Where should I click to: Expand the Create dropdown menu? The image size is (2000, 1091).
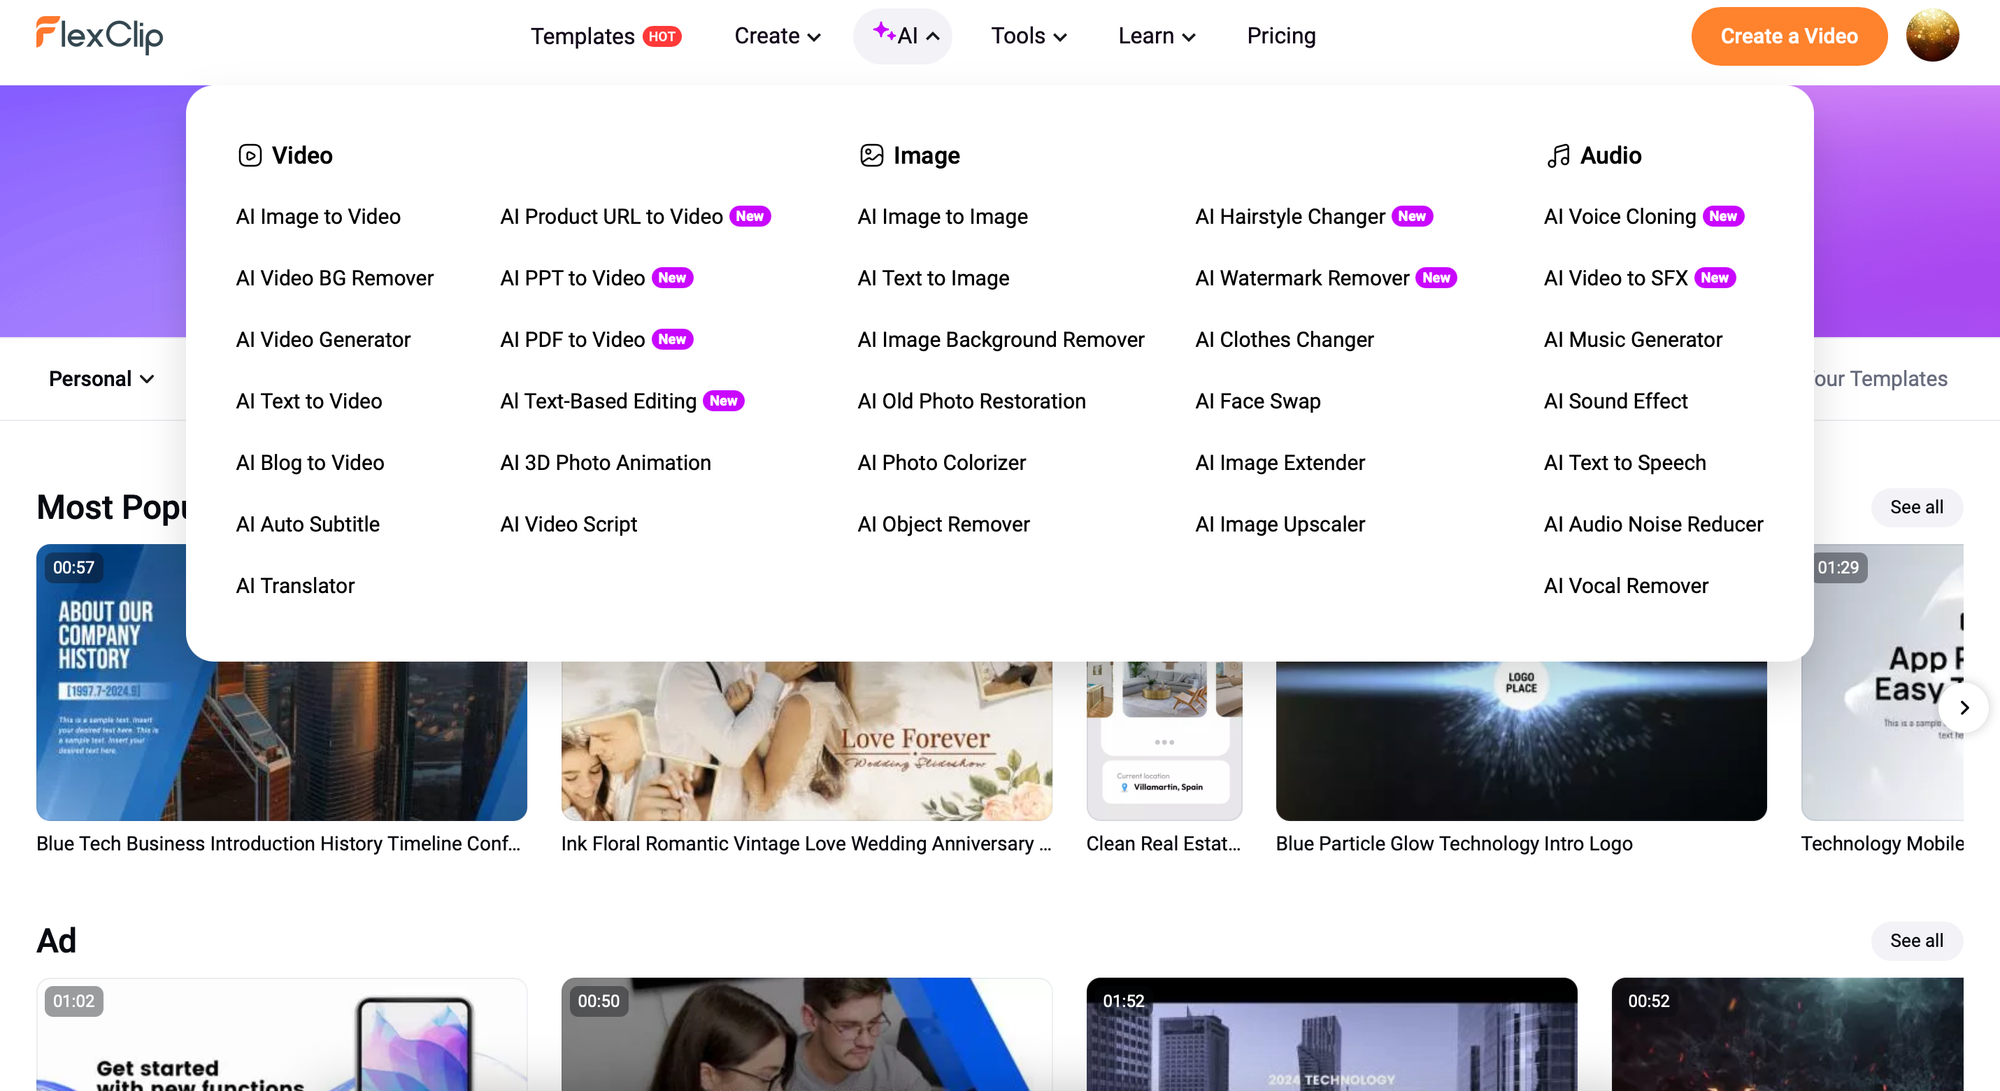[777, 36]
